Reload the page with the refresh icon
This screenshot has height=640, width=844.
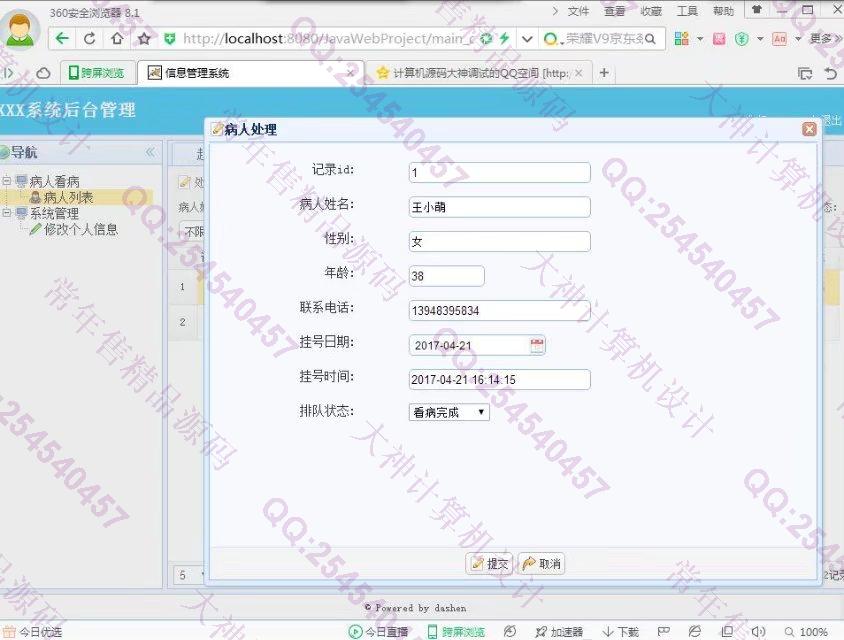[90, 39]
